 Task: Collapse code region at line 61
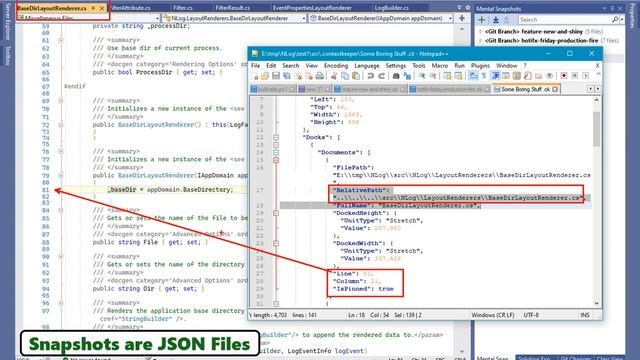[x=60, y=40]
